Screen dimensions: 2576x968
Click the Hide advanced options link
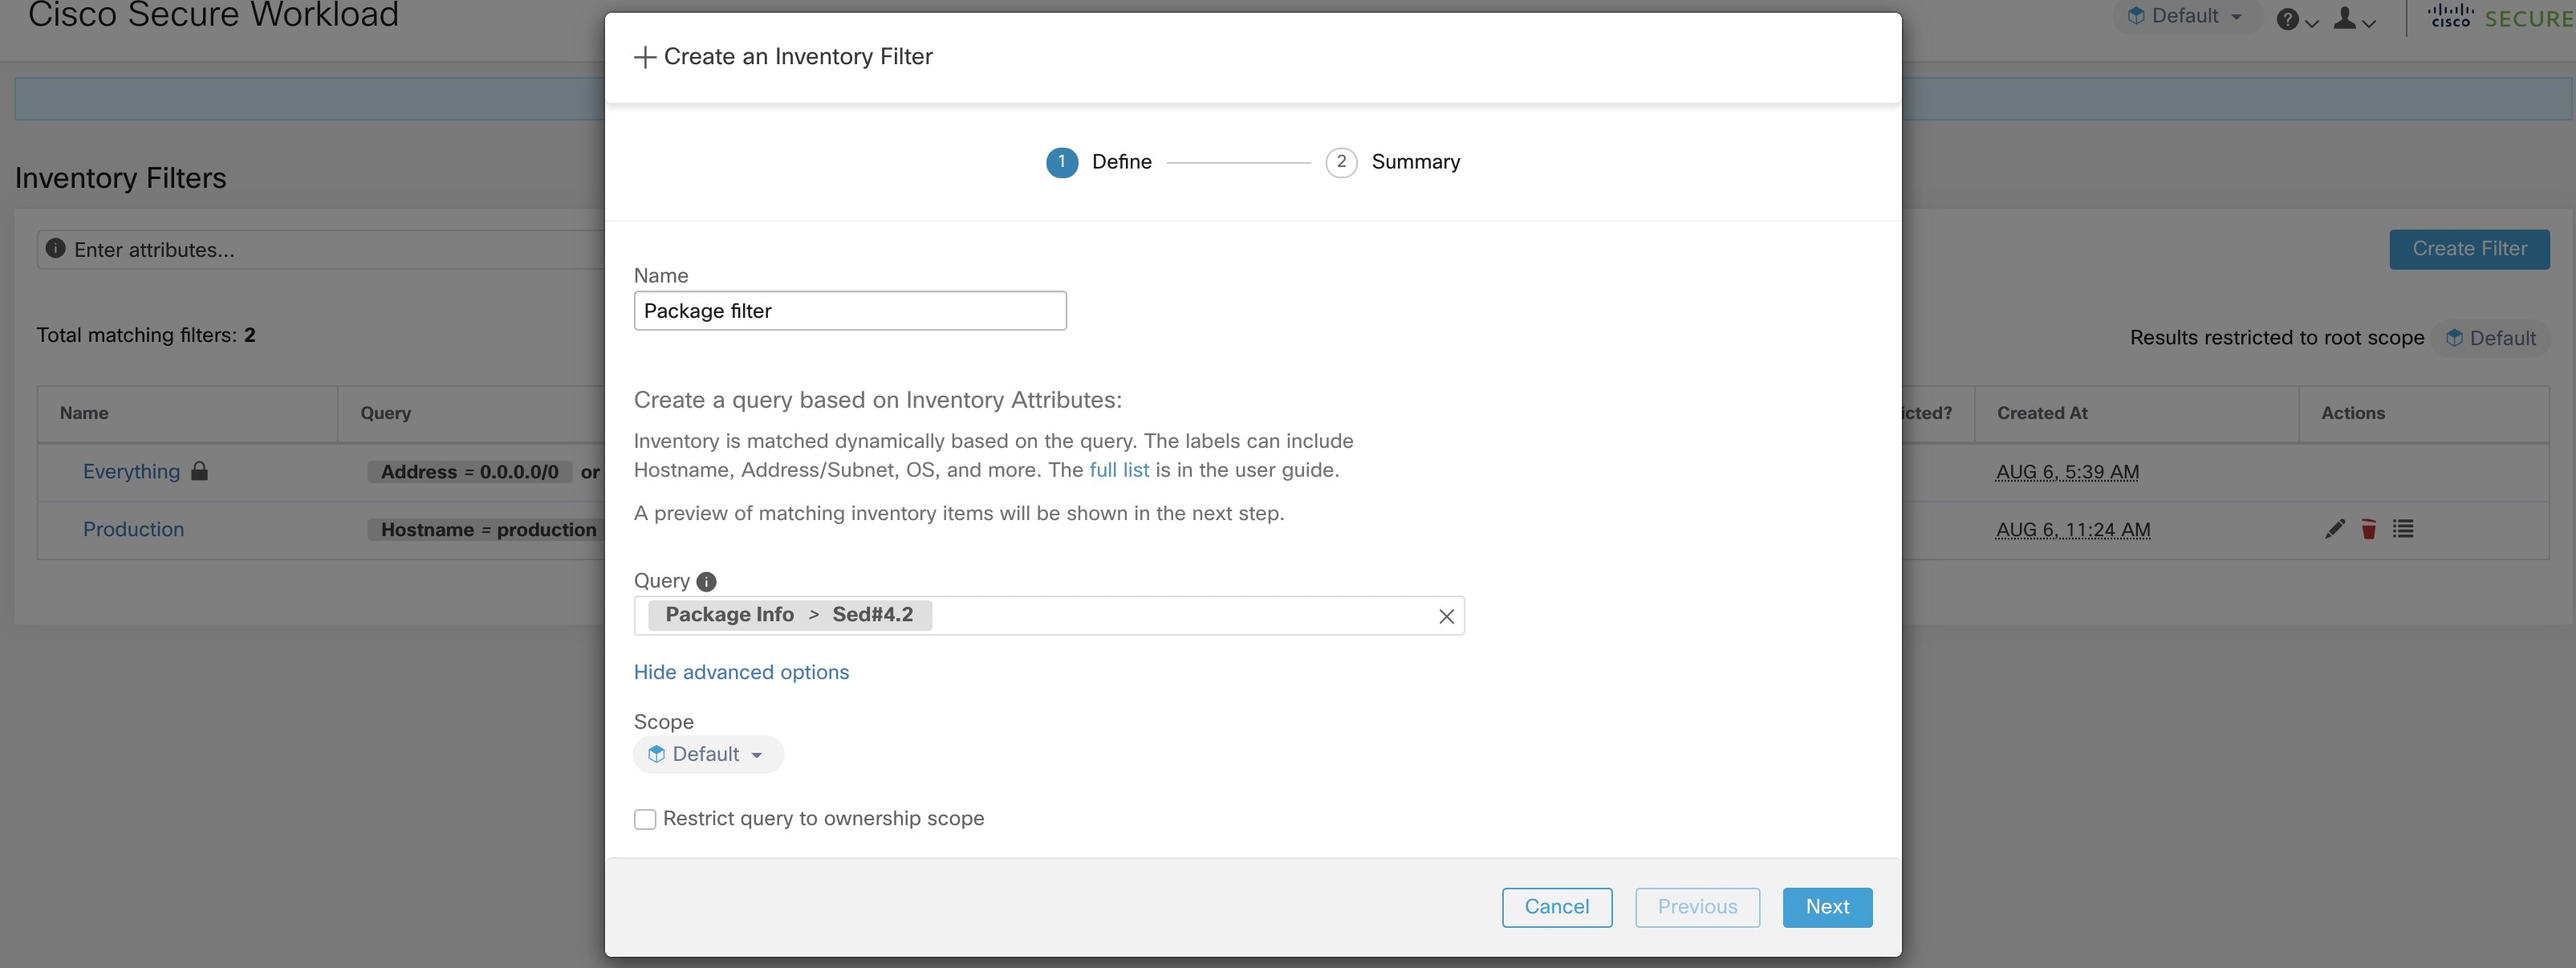pos(741,672)
